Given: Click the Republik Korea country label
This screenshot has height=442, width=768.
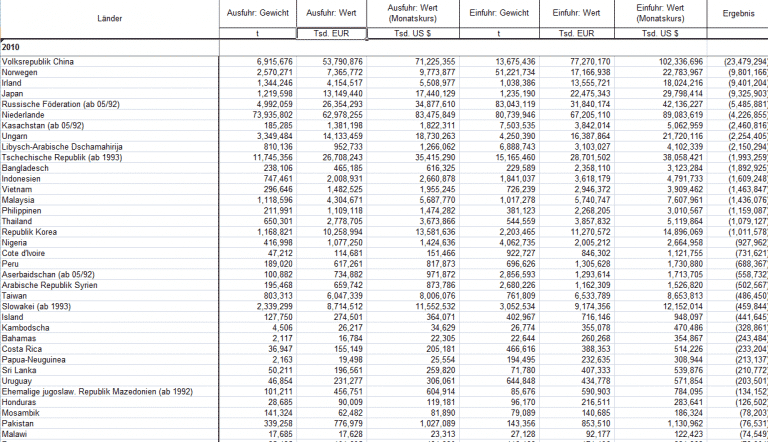Looking at the screenshot, I should click(x=31, y=232).
